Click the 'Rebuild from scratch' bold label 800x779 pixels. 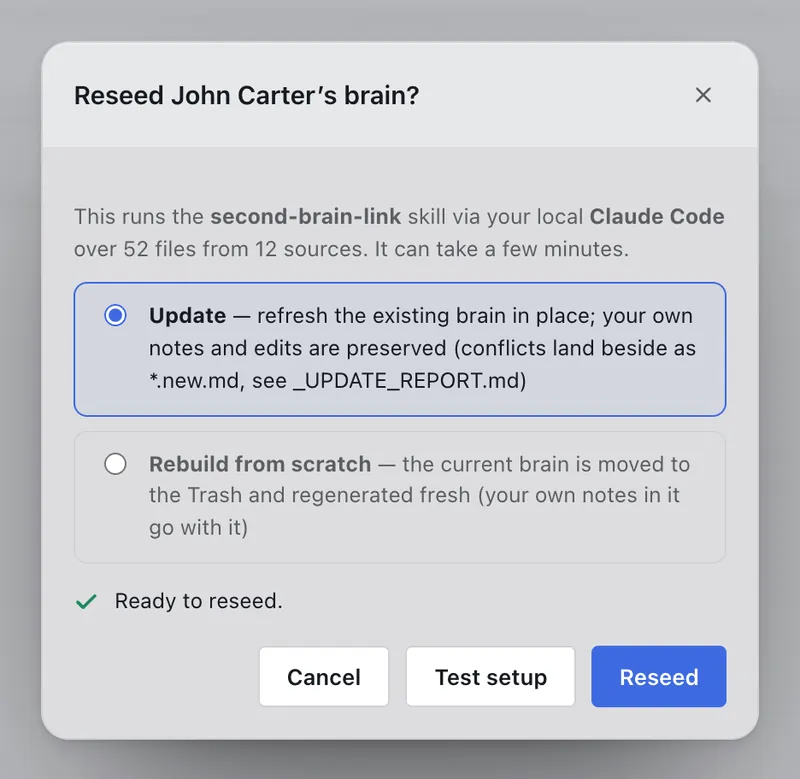click(260, 464)
